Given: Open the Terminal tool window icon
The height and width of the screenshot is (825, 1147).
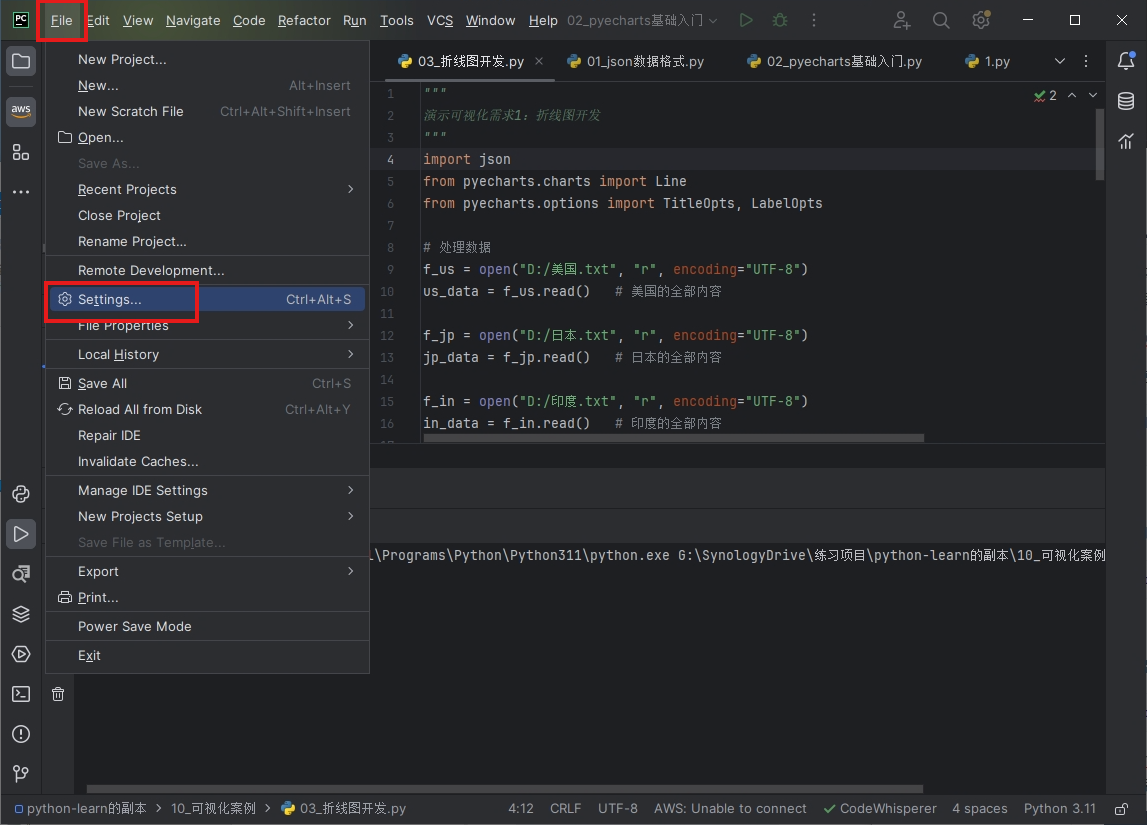Looking at the screenshot, I should (x=21, y=694).
